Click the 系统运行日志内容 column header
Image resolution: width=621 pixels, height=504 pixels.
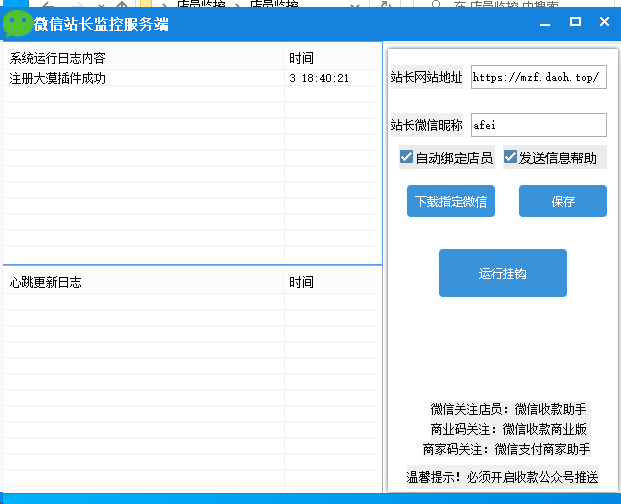[x=144, y=58]
